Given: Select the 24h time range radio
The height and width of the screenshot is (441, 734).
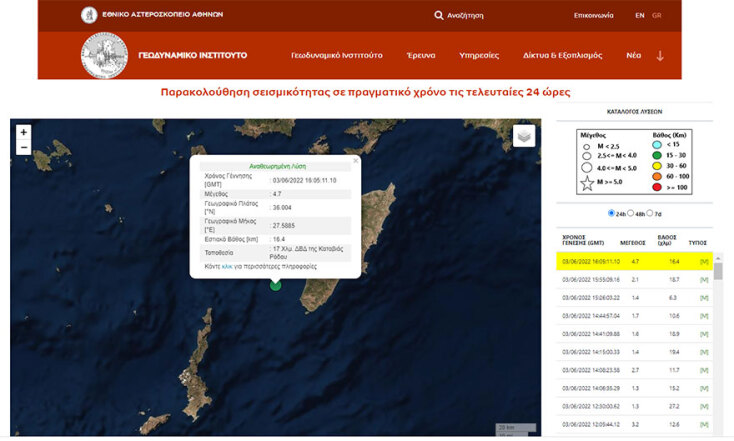Looking at the screenshot, I should (611, 213).
